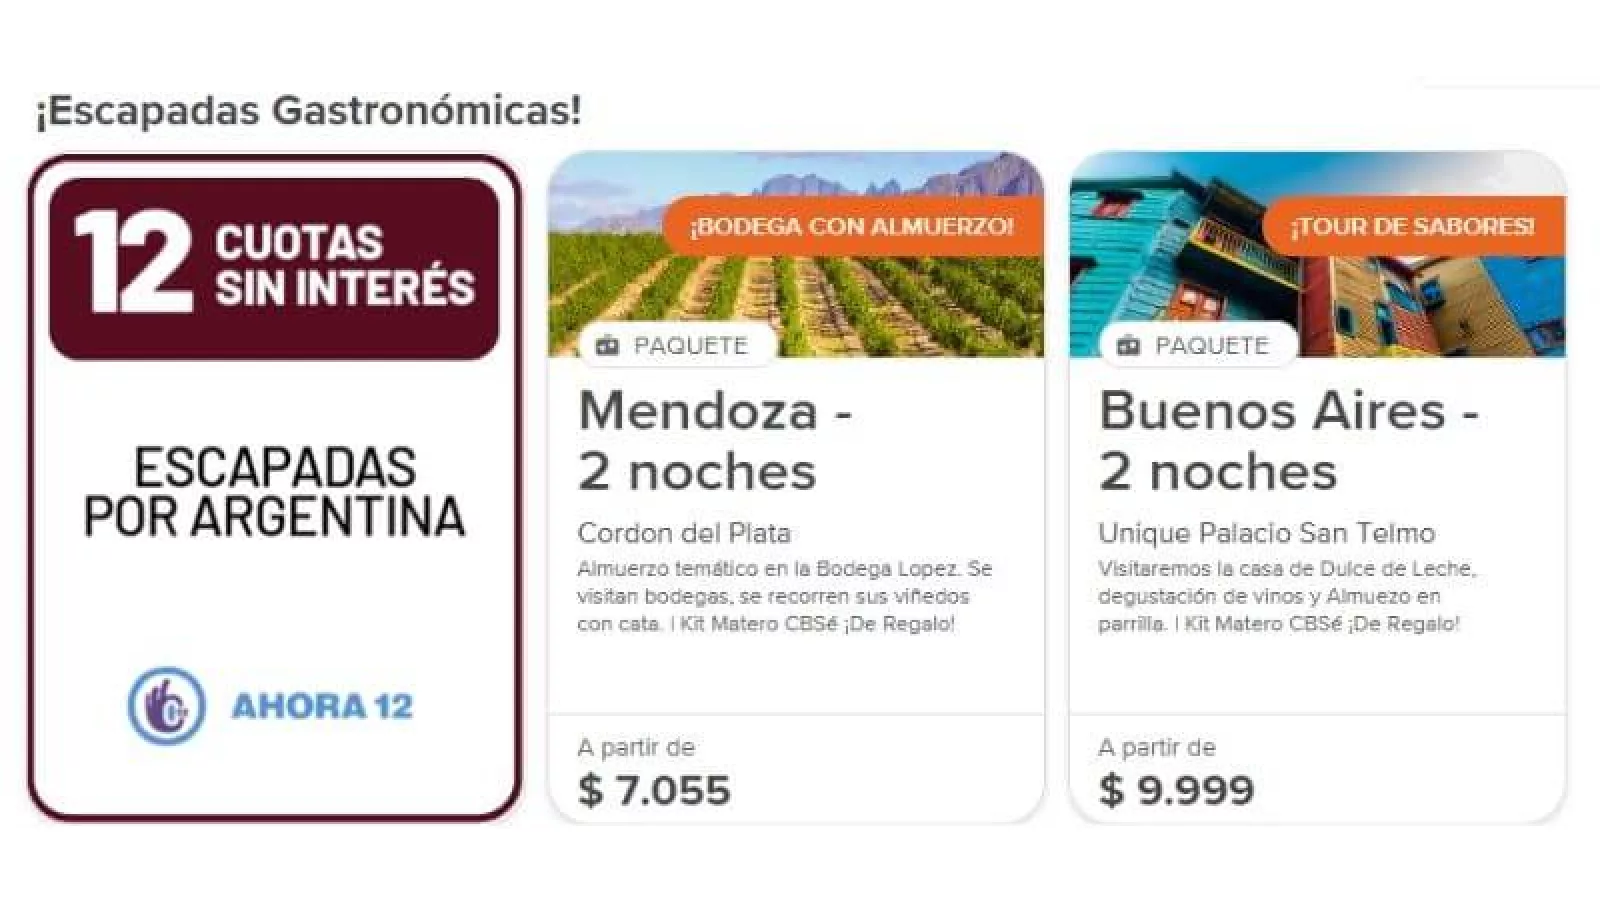Image resolution: width=1600 pixels, height=900 pixels.
Task: Click the PAQUETE label on Mendoza card
Action: [x=690, y=346]
